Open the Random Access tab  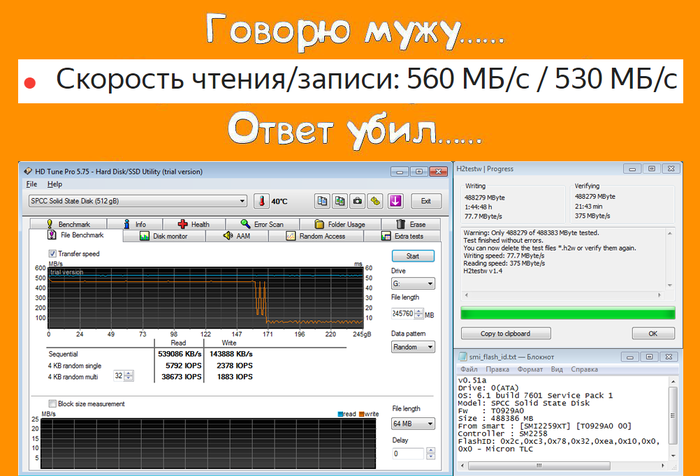(316, 236)
